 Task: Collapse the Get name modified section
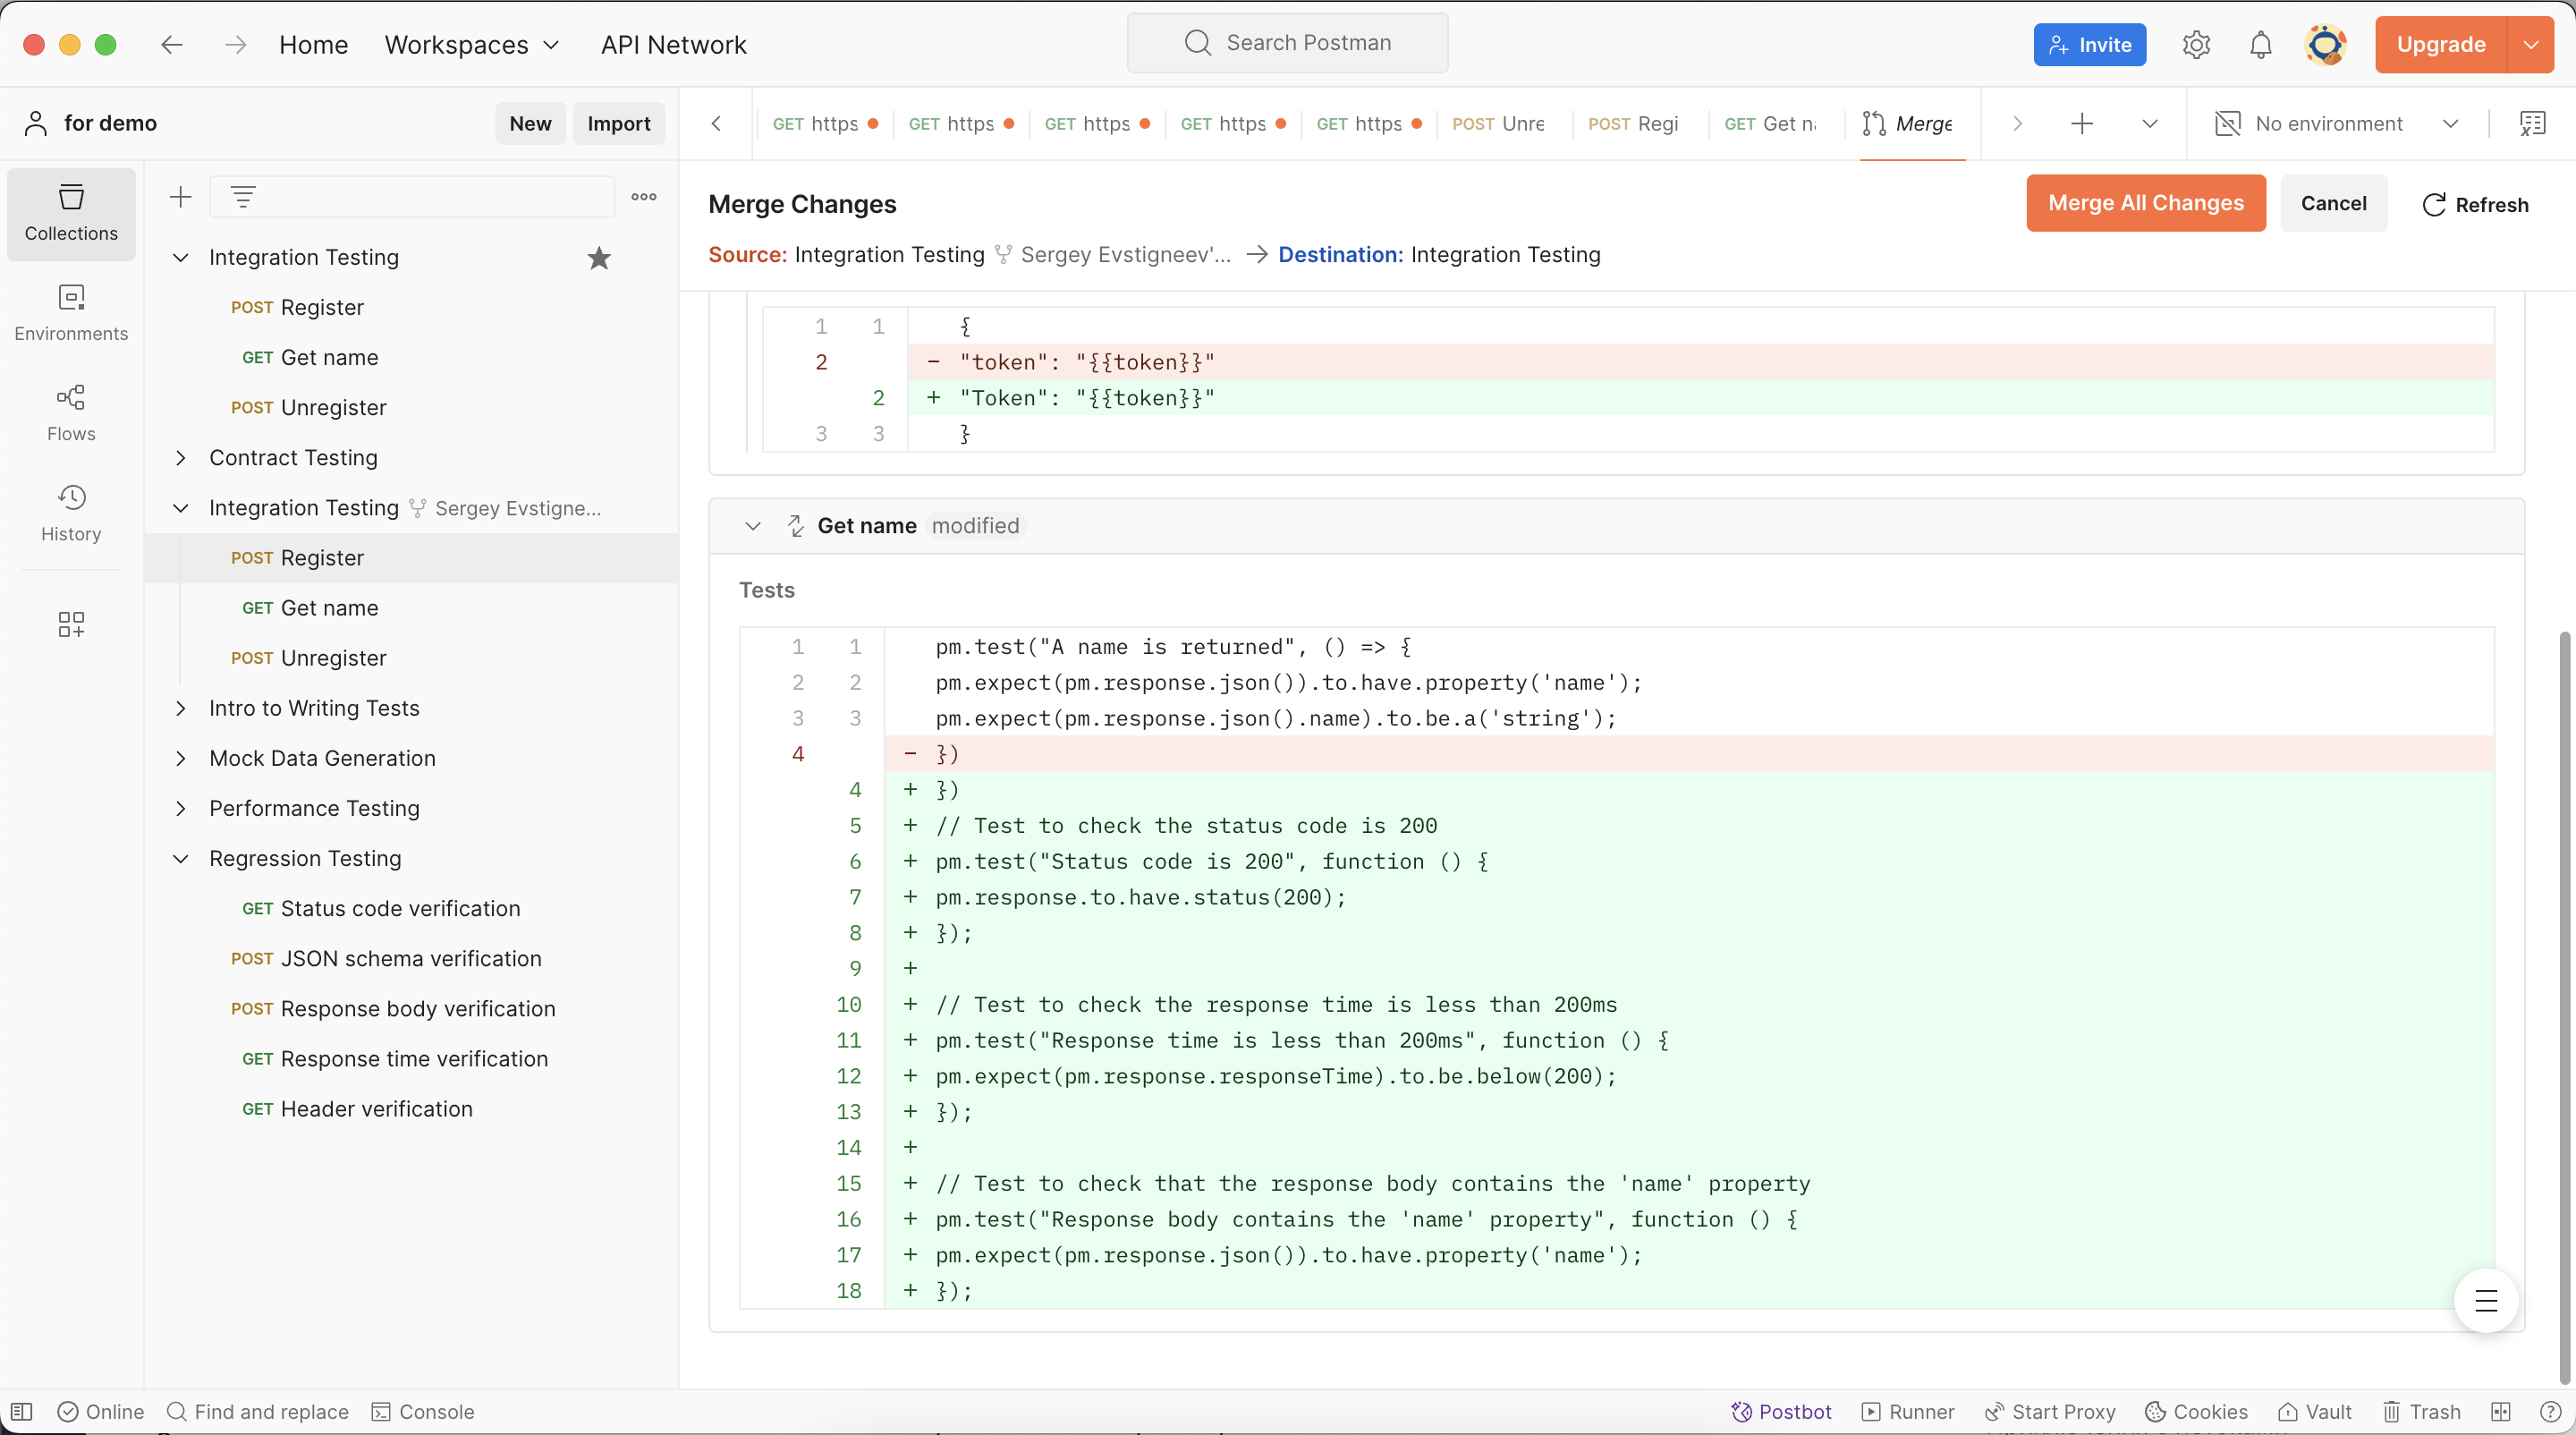click(x=752, y=526)
